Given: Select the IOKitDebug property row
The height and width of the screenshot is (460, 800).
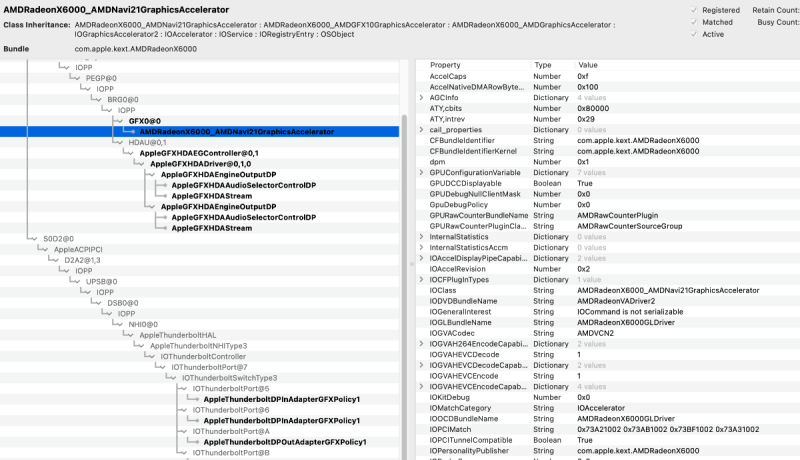Looking at the screenshot, I should point(608,397).
